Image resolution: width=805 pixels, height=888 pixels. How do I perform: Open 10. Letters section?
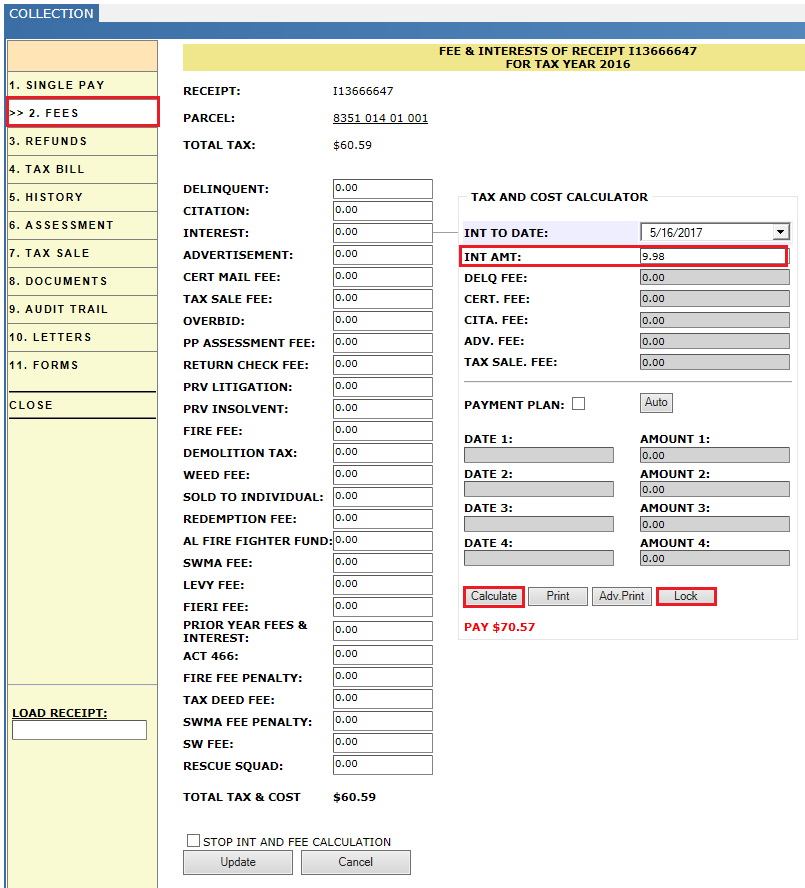click(x=82, y=337)
